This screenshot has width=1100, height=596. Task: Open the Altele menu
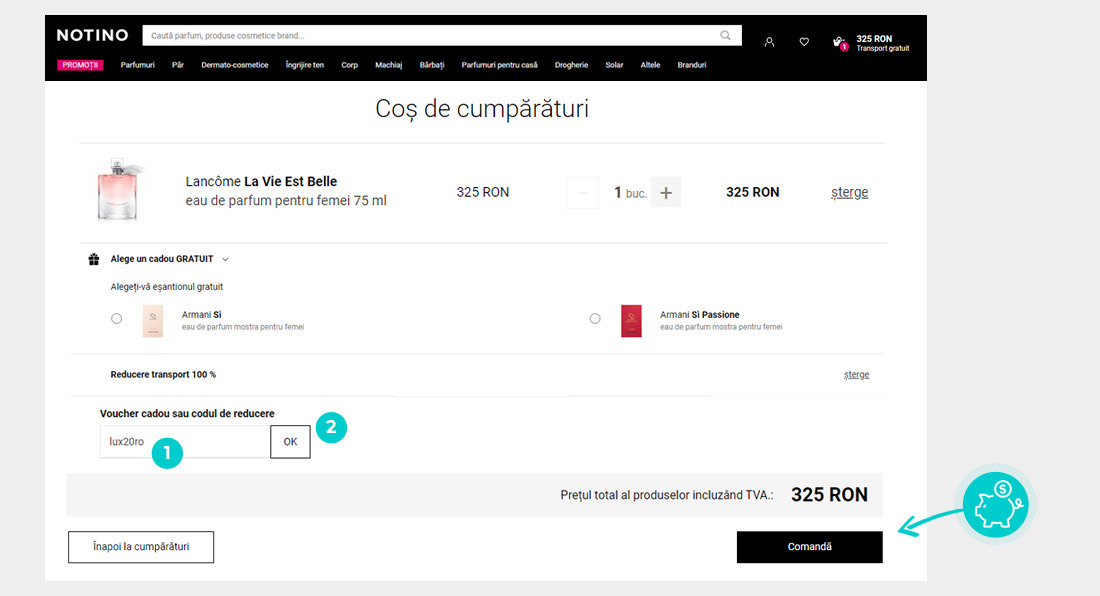point(650,65)
